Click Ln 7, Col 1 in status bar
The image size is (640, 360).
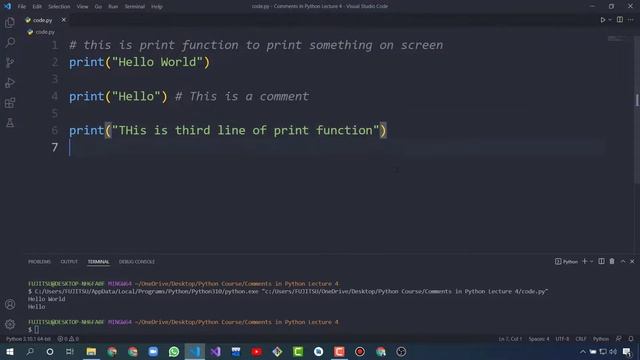coord(510,339)
